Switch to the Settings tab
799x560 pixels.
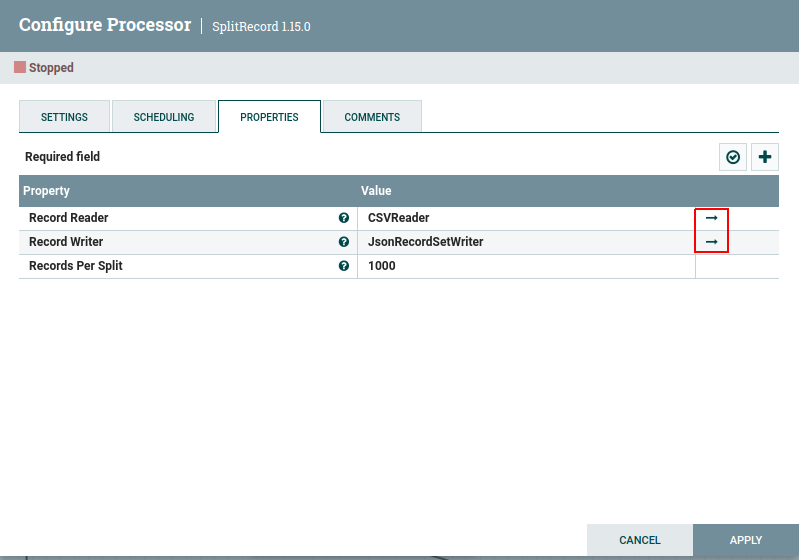[64, 117]
